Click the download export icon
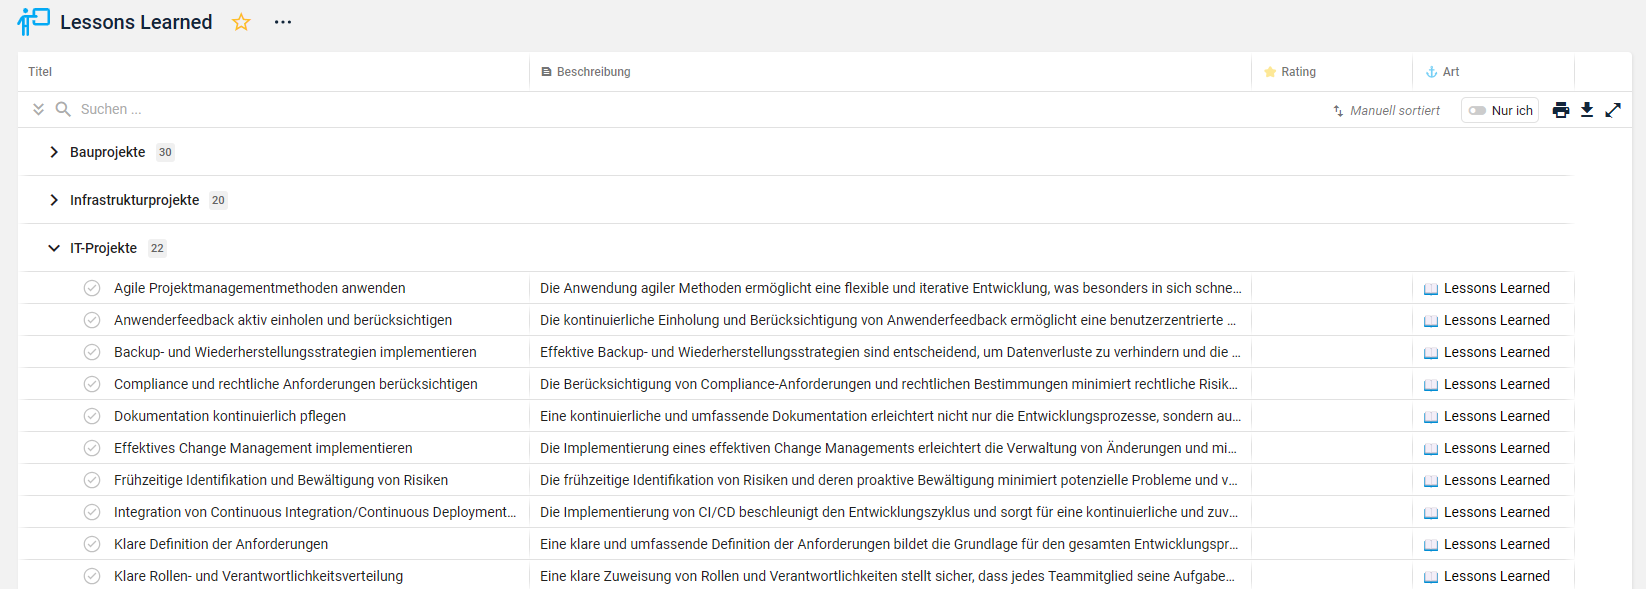Screen dimensions: 1646x589 [1587, 110]
